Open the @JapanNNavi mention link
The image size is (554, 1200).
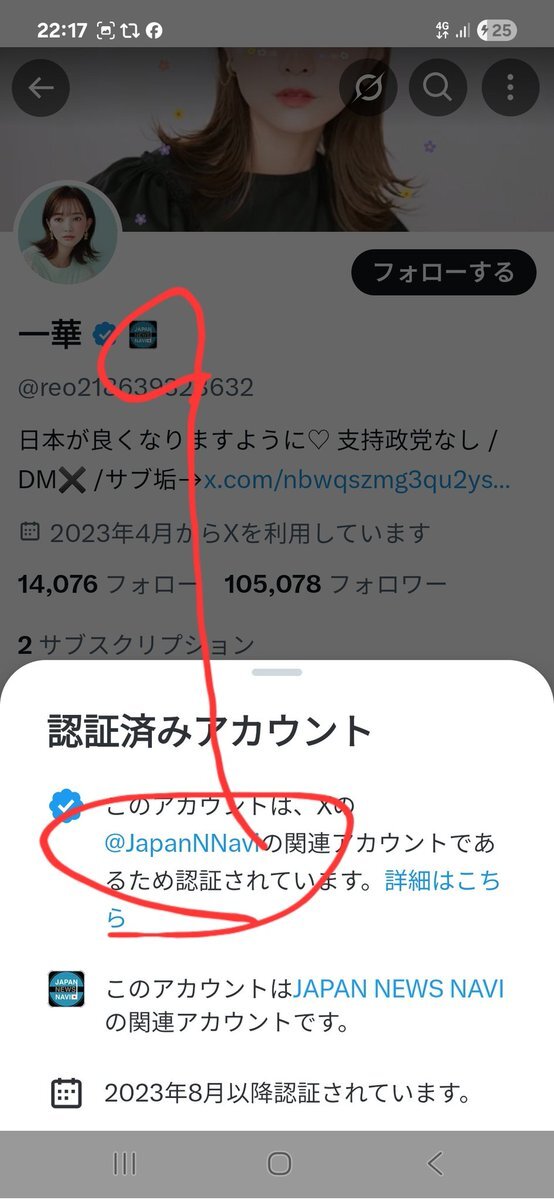coord(184,844)
